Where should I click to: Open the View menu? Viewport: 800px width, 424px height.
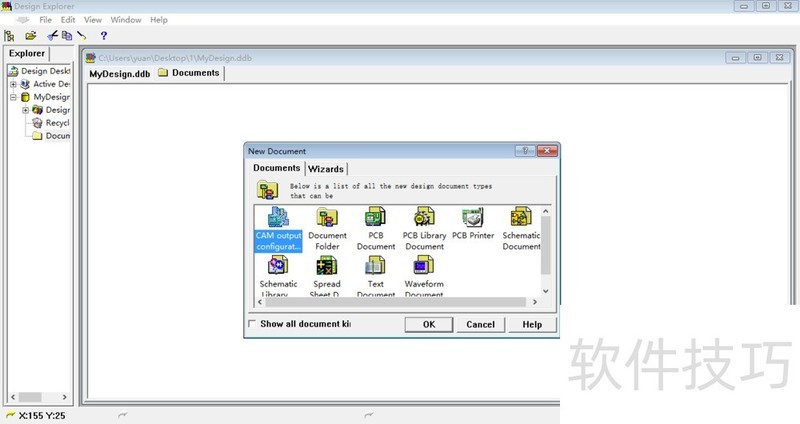(93, 20)
